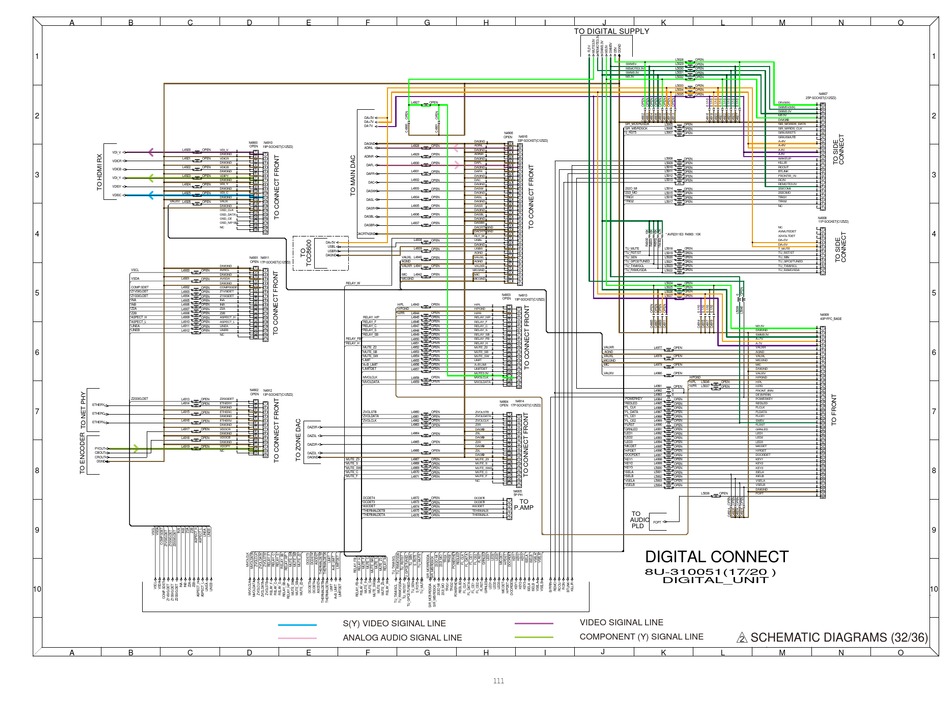This screenshot has height=702, width=950.
Task: Select the purple video signal legend line
Action: point(534,623)
